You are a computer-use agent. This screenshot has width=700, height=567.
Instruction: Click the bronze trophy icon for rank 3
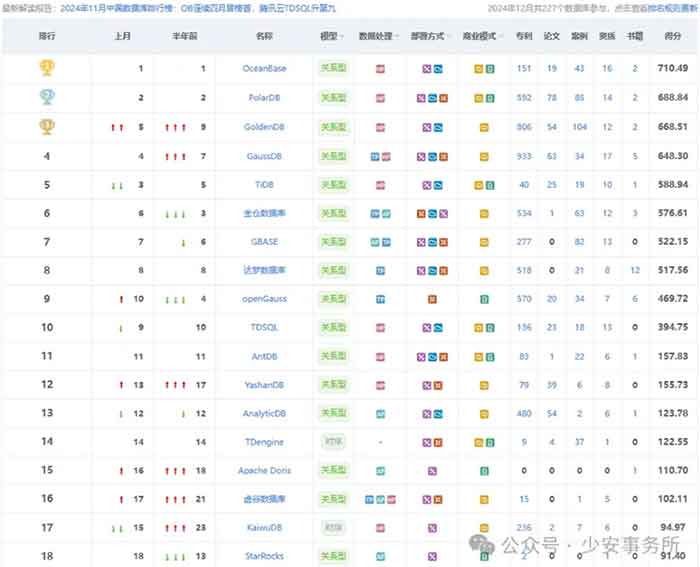click(46, 127)
